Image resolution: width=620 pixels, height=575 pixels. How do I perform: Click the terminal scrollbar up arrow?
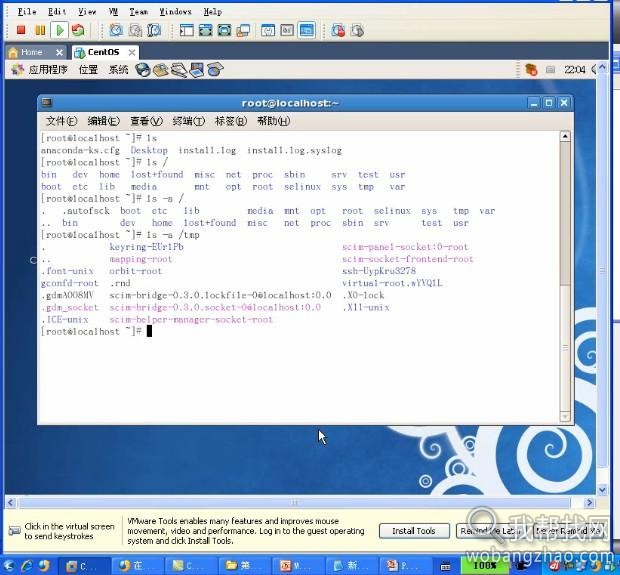pyautogui.click(x=565, y=136)
